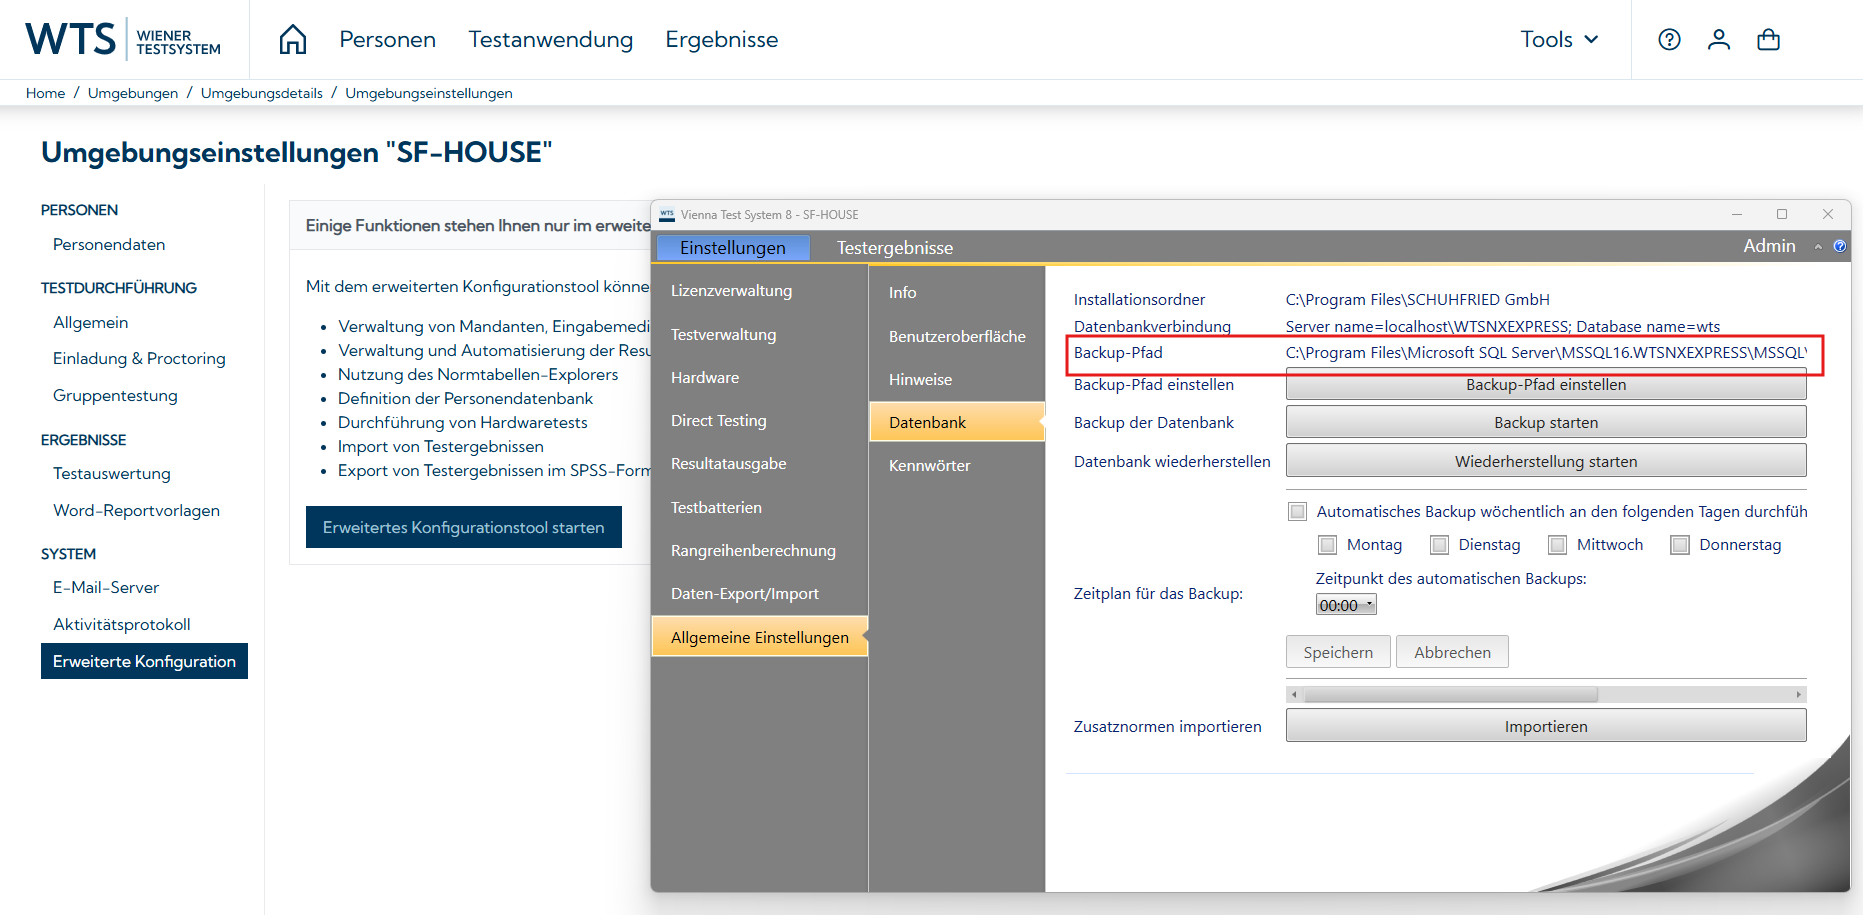The width and height of the screenshot is (1863, 915).
Task: Click the small WTS icon in dialog title bar
Action: 667,214
